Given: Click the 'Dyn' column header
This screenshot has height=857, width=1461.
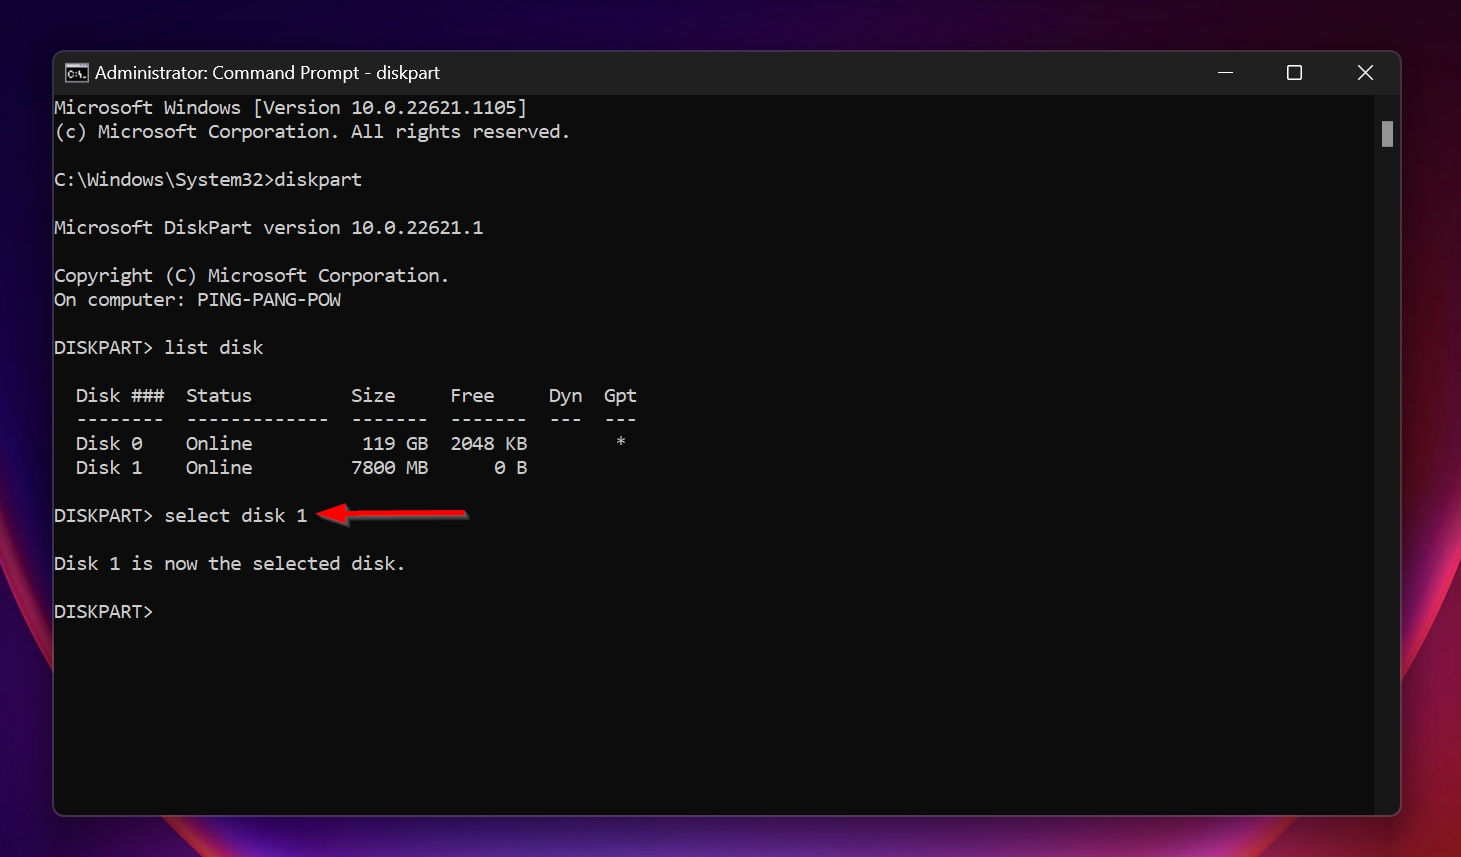Looking at the screenshot, I should 565,396.
